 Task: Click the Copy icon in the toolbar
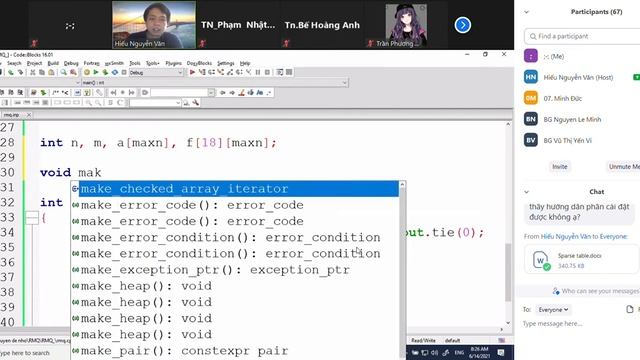tap(42, 72)
